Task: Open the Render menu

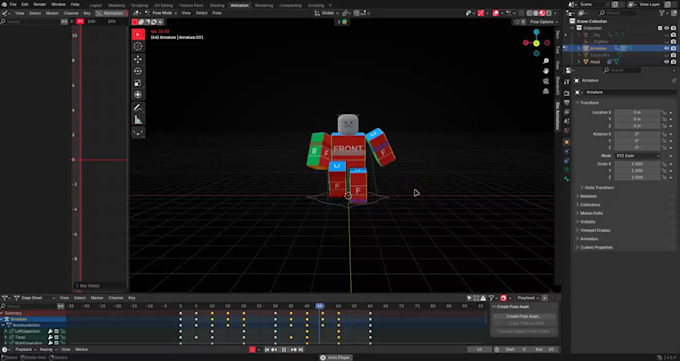Action: (x=40, y=4)
